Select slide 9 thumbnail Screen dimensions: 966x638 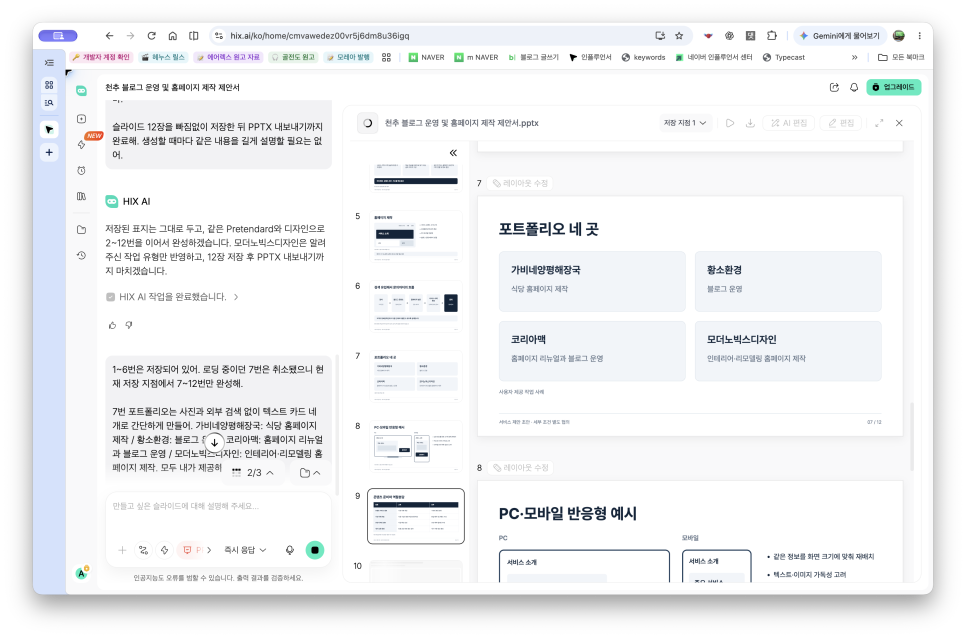(x=416, y=516)
